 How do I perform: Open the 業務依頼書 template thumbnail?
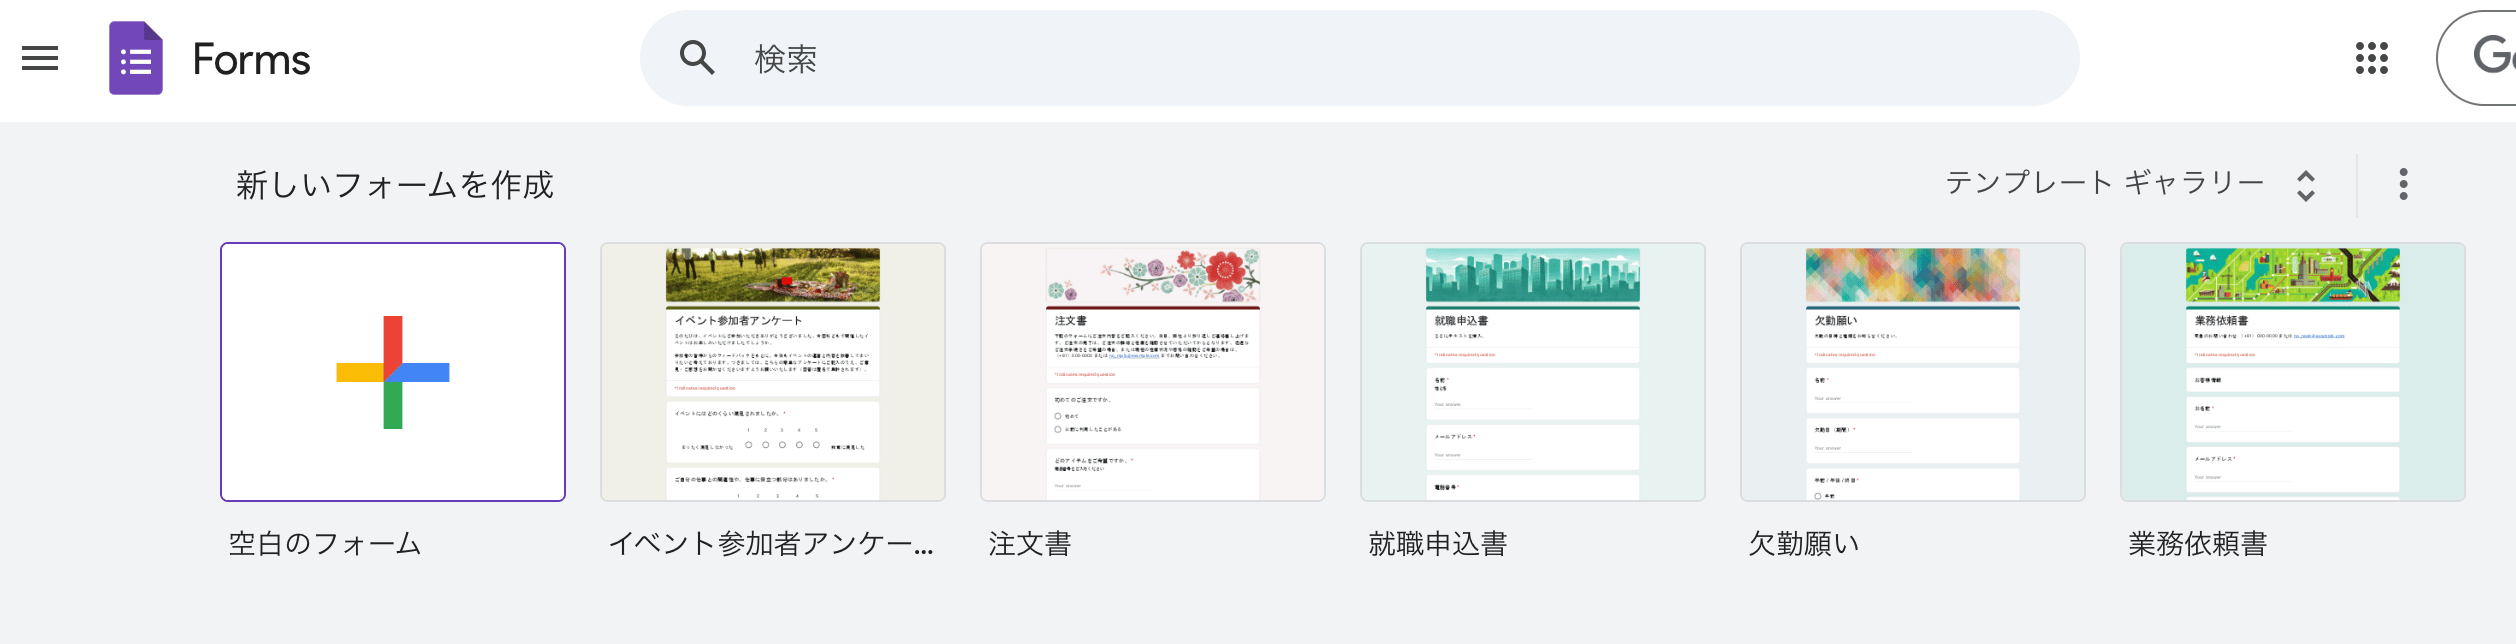click(2293, 372)
